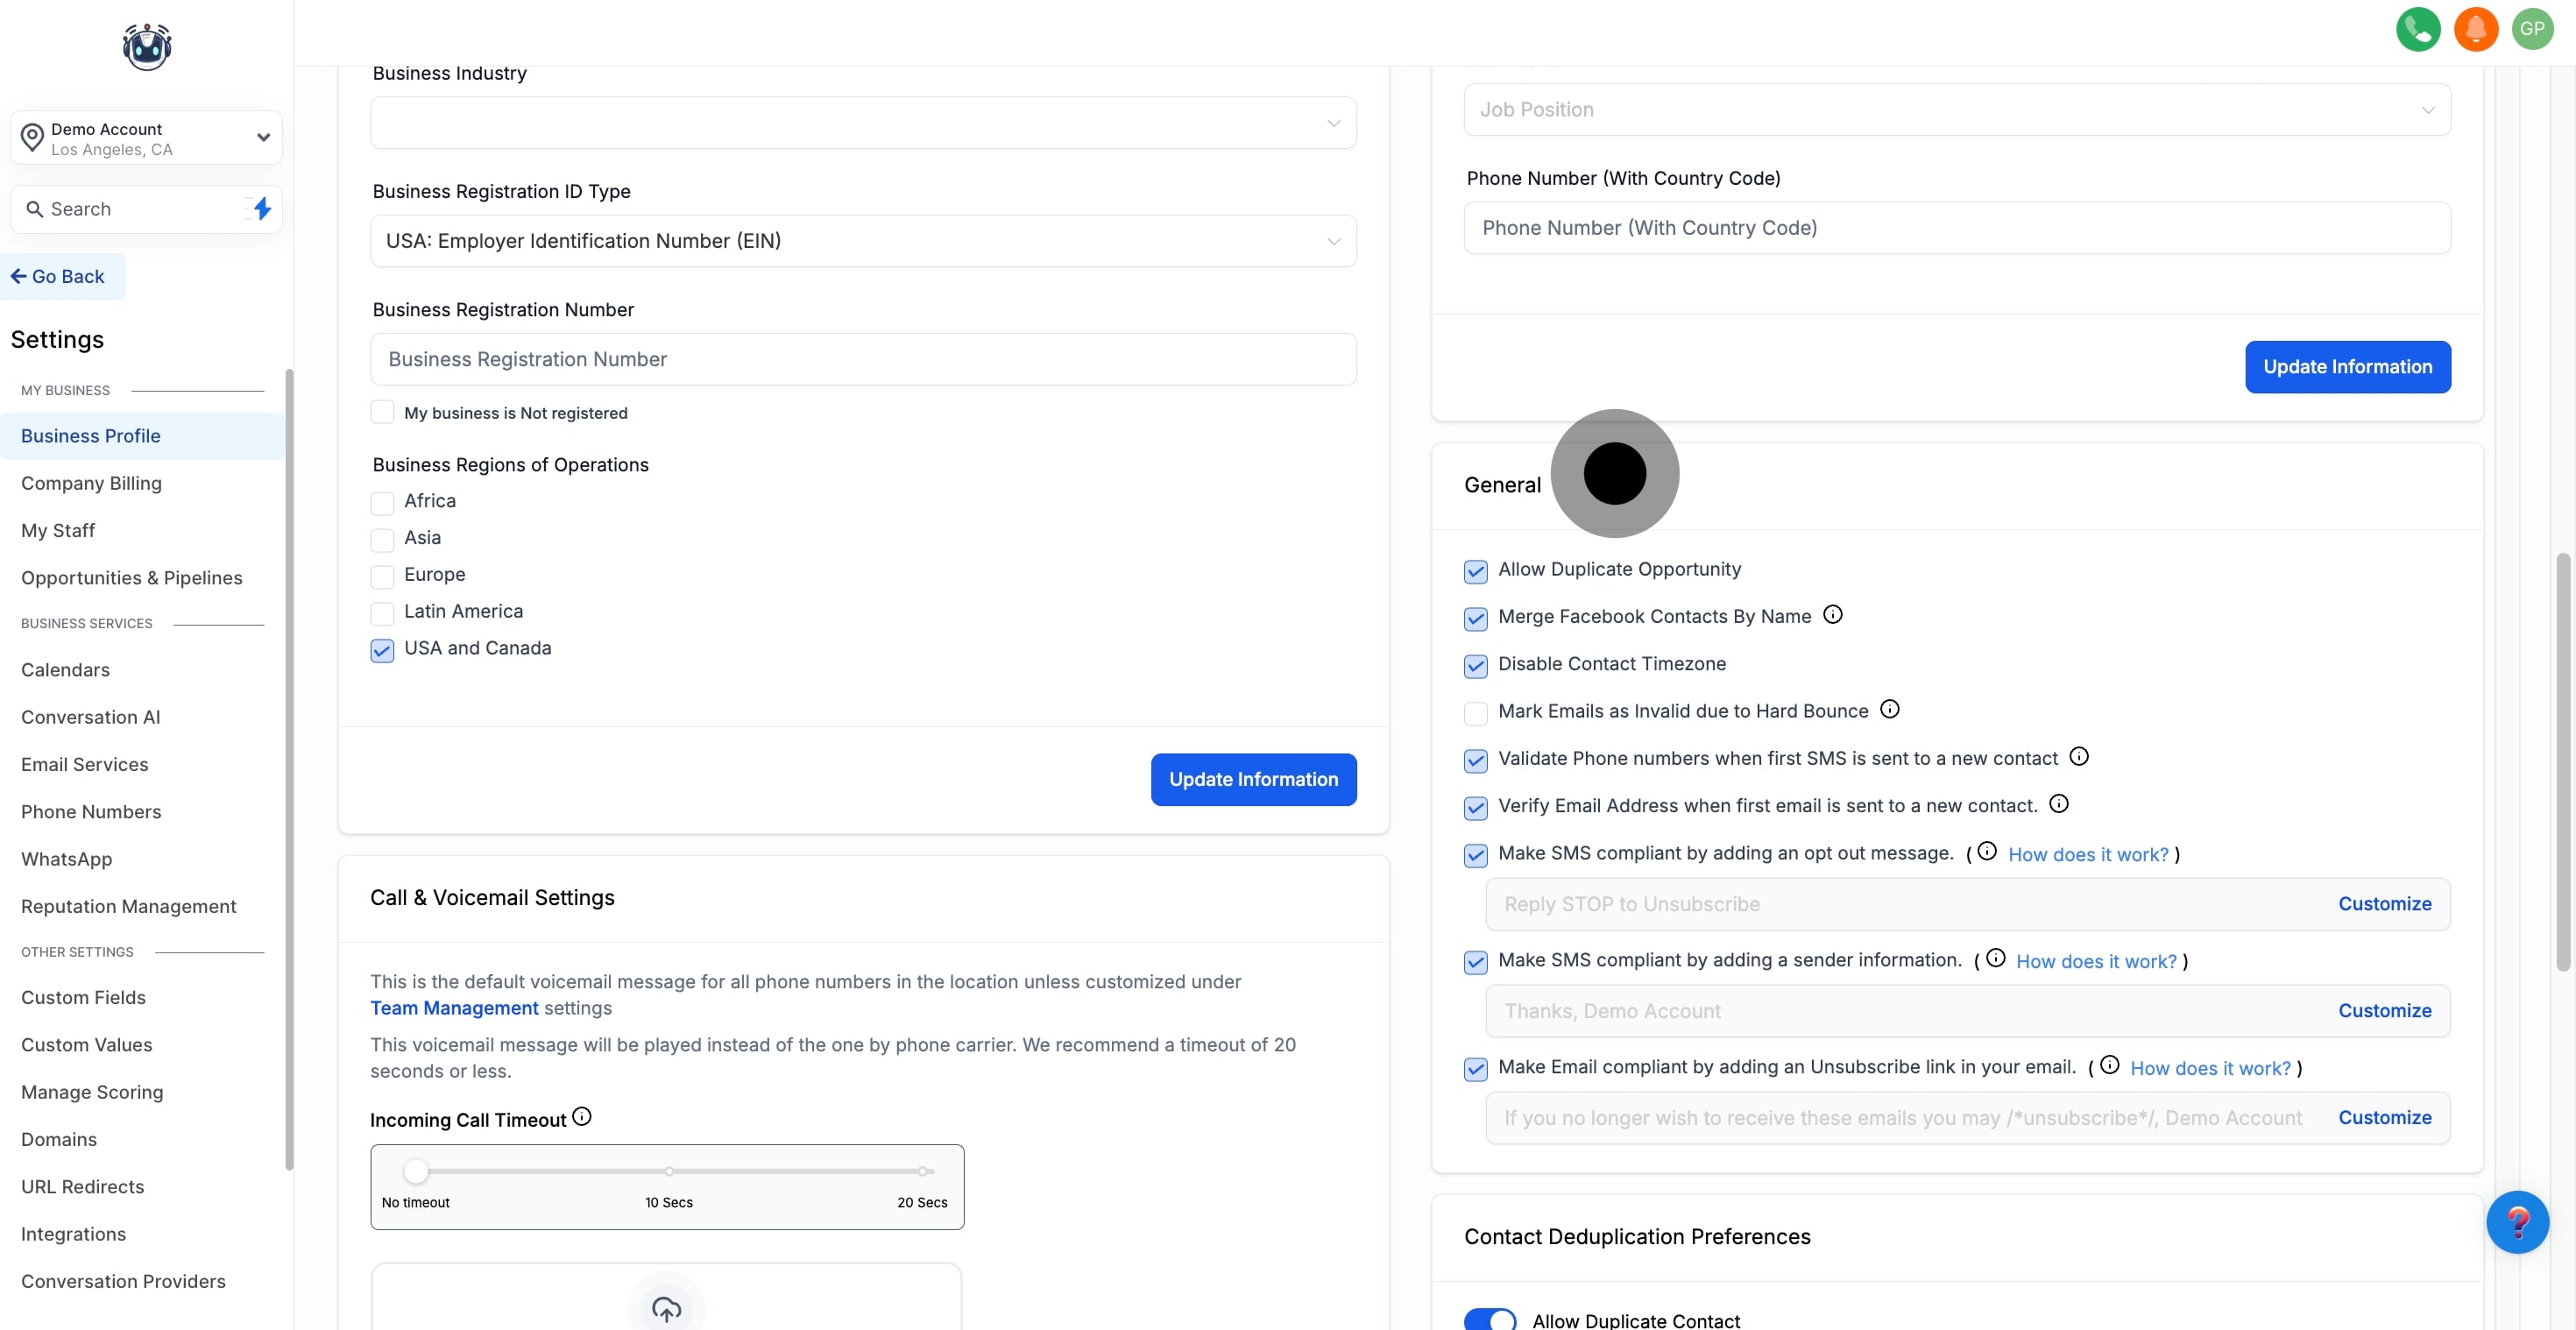The height and width of the screenshot is (1330, 2576).
Task: Click the Team Management link
Action: 454,1008
